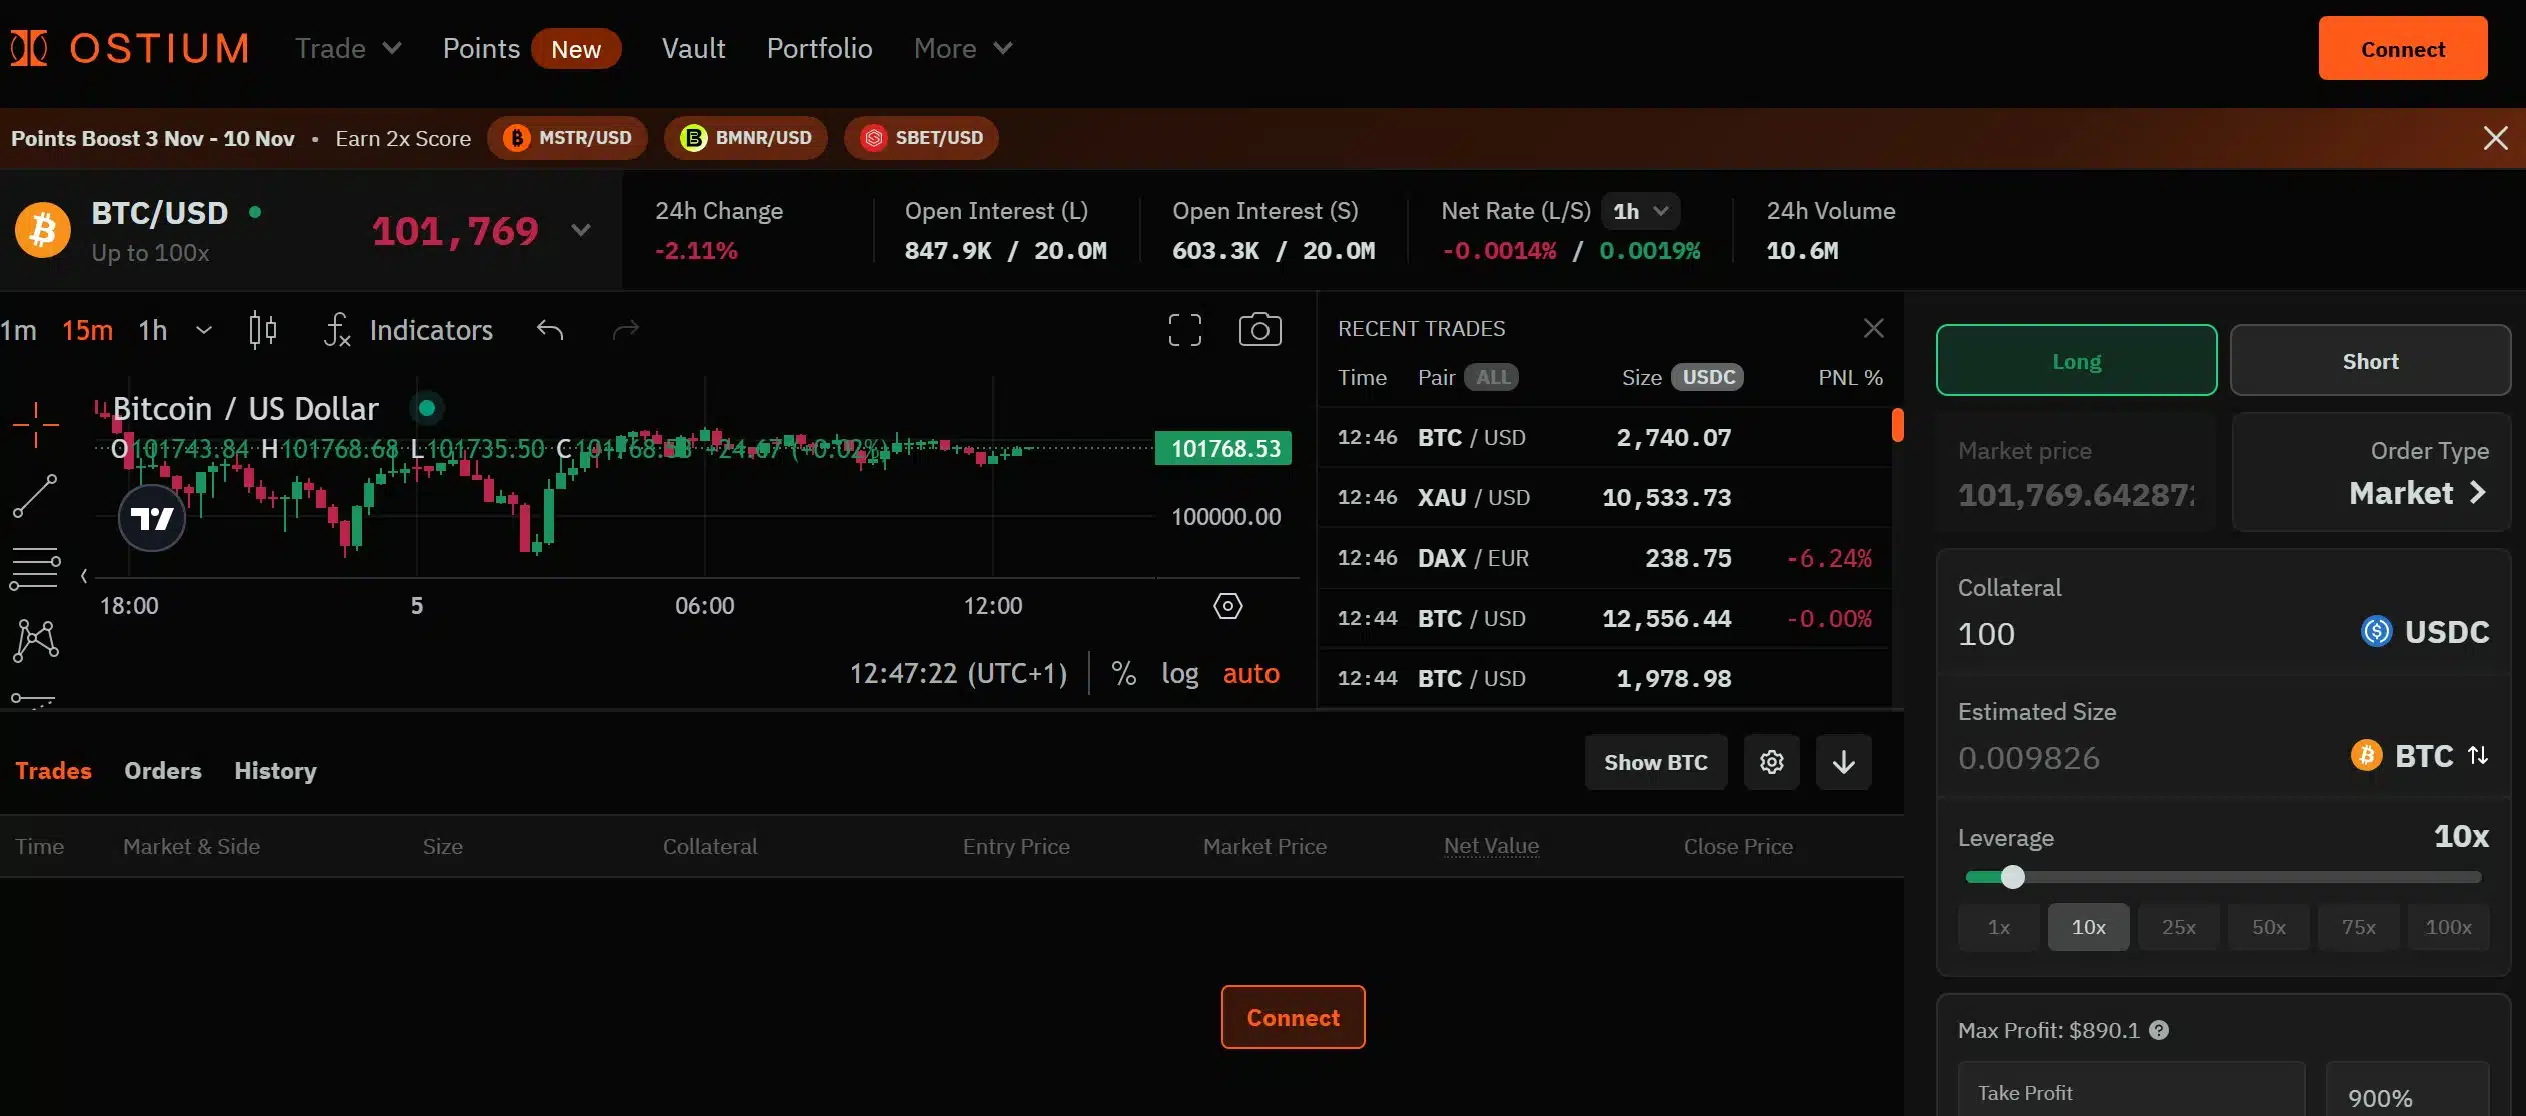Select the Short position button
Image resolution: width=2526 pixels, height=1116 pixels.
tap(2369, 361)
